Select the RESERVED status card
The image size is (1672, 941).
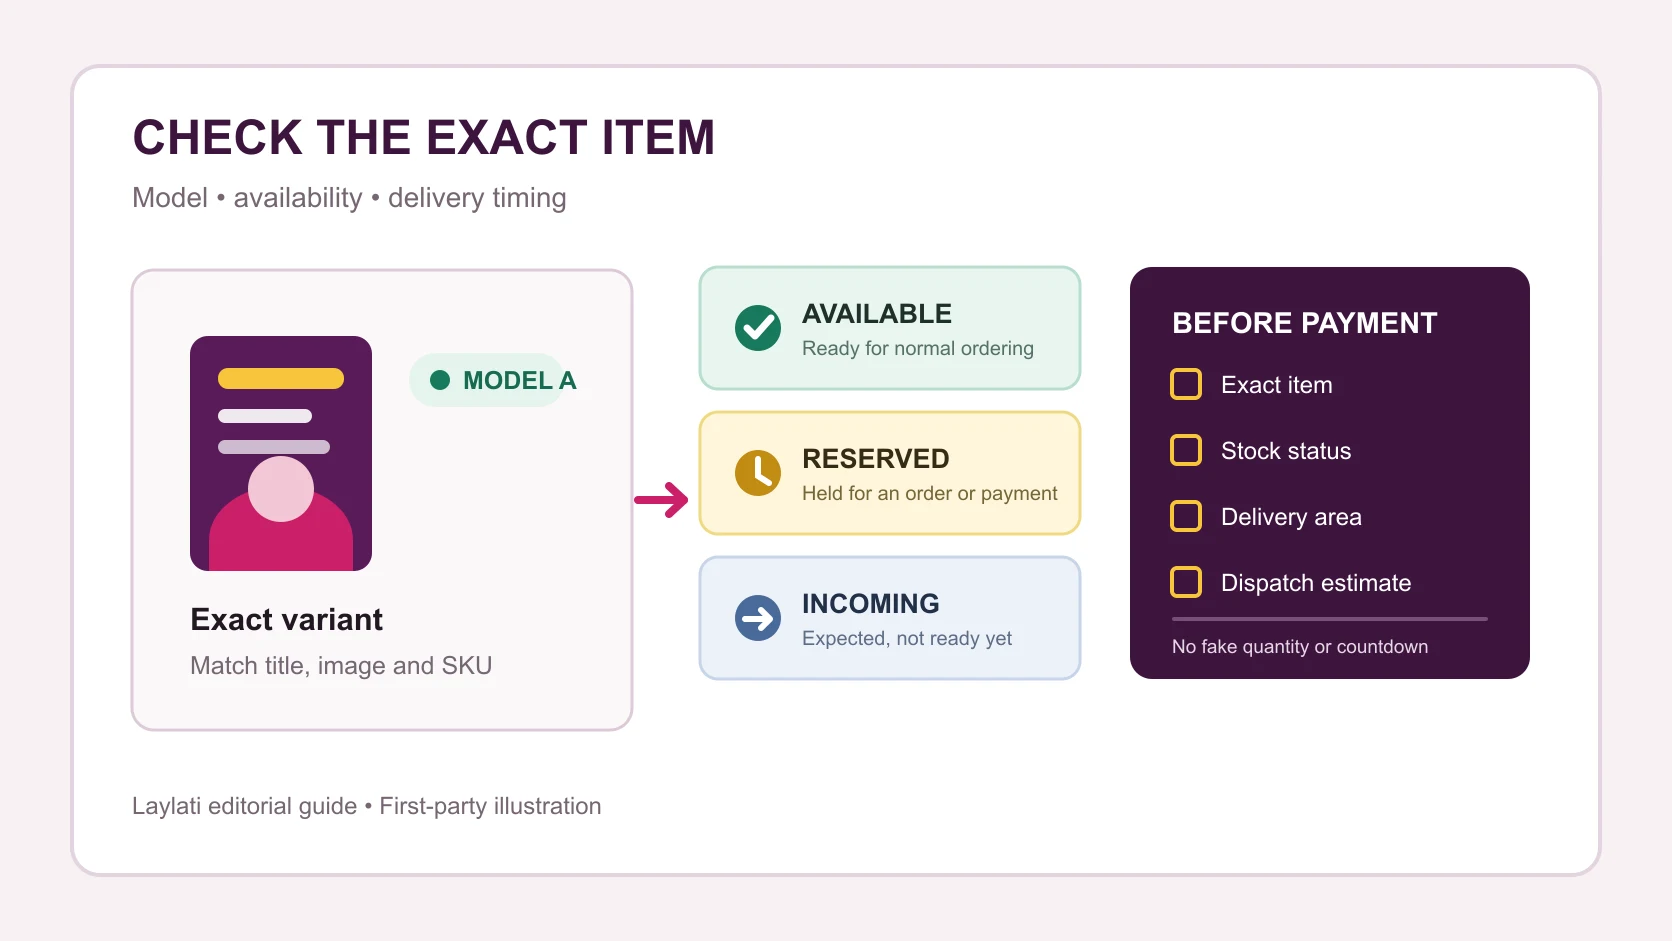[x=890, y=473]
